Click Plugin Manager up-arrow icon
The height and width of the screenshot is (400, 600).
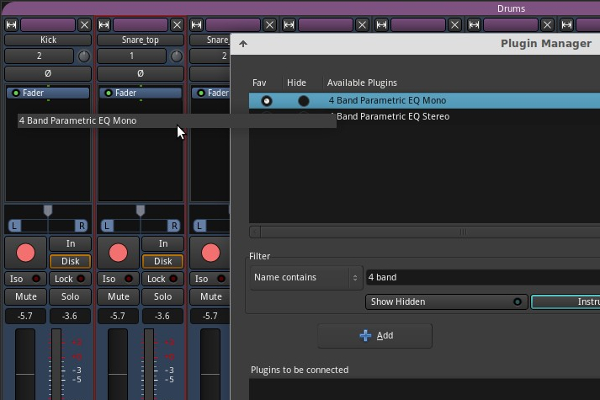pyautogui.click(x=243, y=44)
